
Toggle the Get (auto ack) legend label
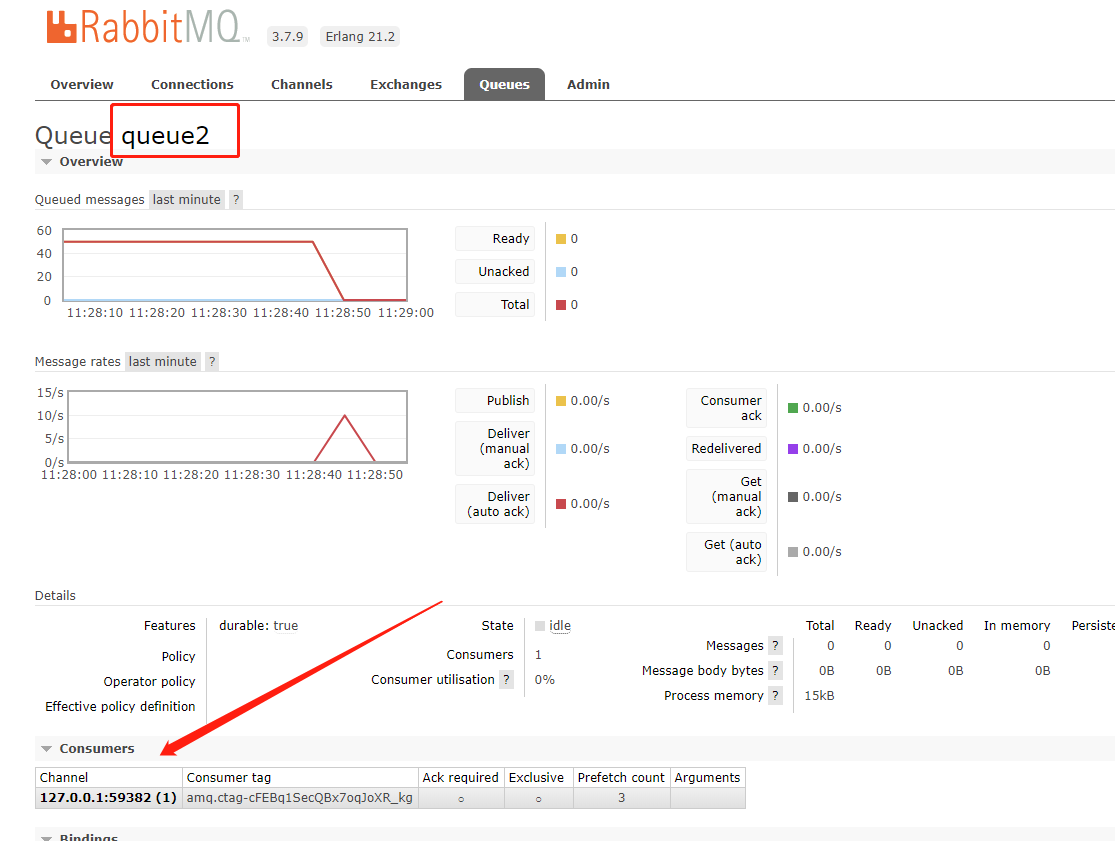tap(726, 552)
